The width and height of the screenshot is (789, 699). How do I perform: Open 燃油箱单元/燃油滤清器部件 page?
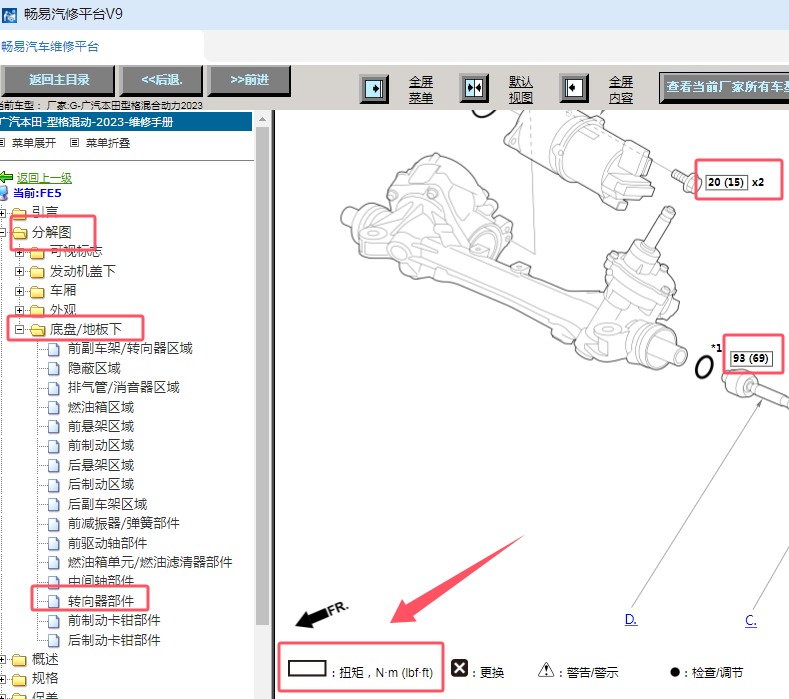coord(150,562)
